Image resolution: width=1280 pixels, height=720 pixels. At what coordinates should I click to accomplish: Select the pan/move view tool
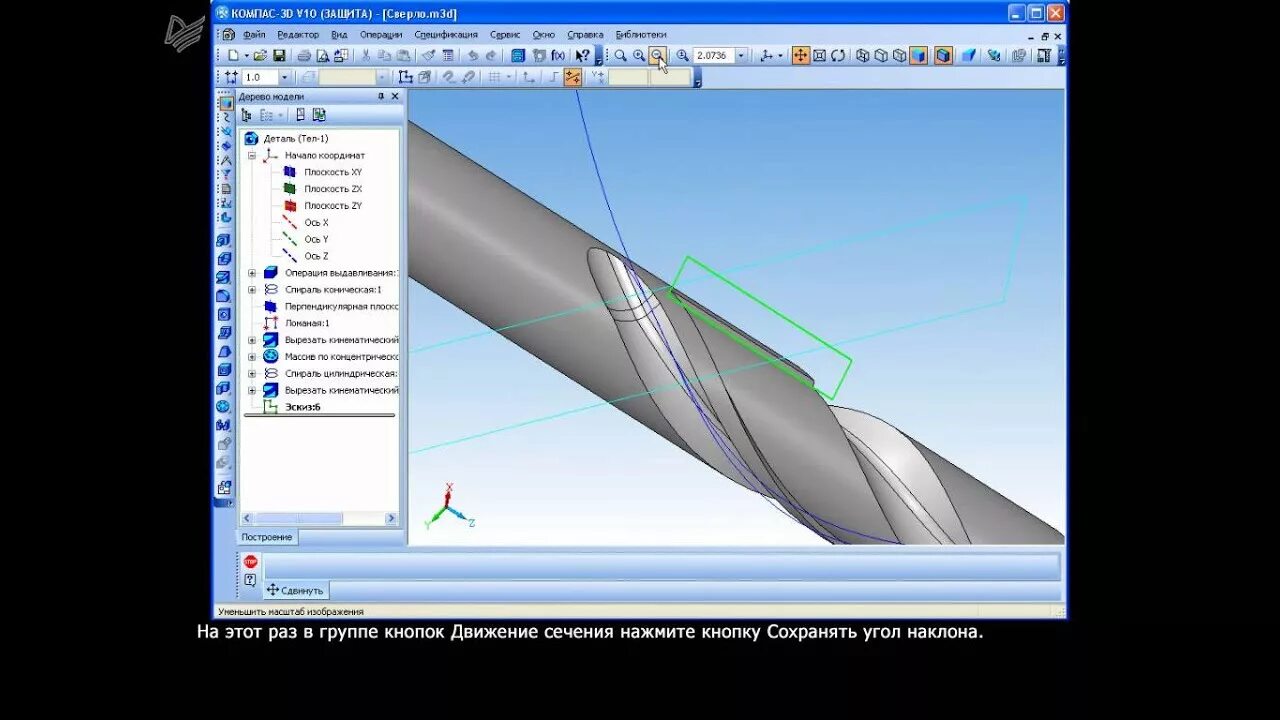[x=801, y=56]
